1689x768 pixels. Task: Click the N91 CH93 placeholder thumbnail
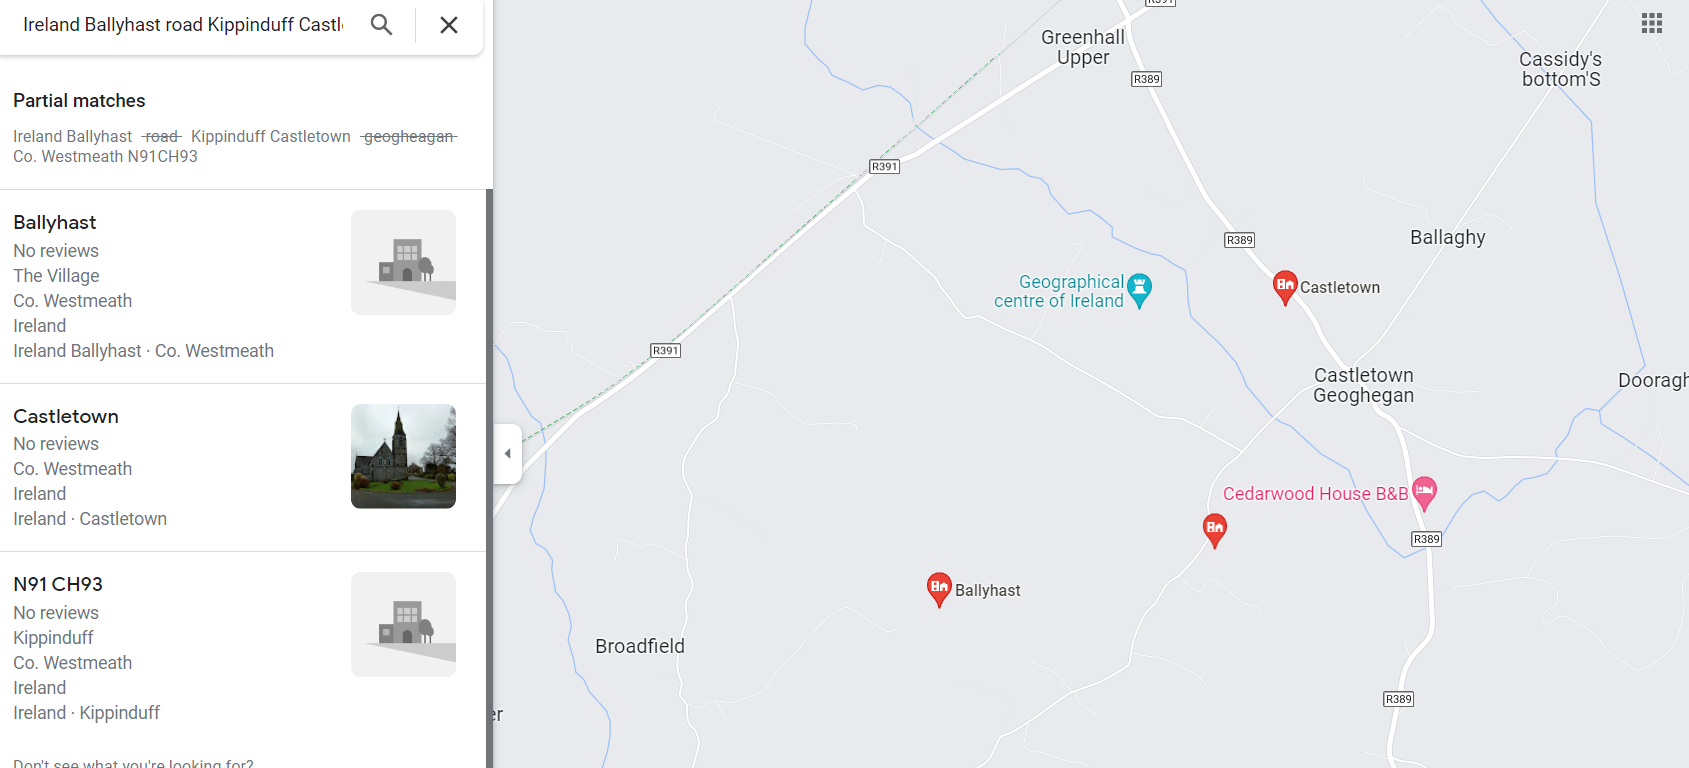coord(403,624)
